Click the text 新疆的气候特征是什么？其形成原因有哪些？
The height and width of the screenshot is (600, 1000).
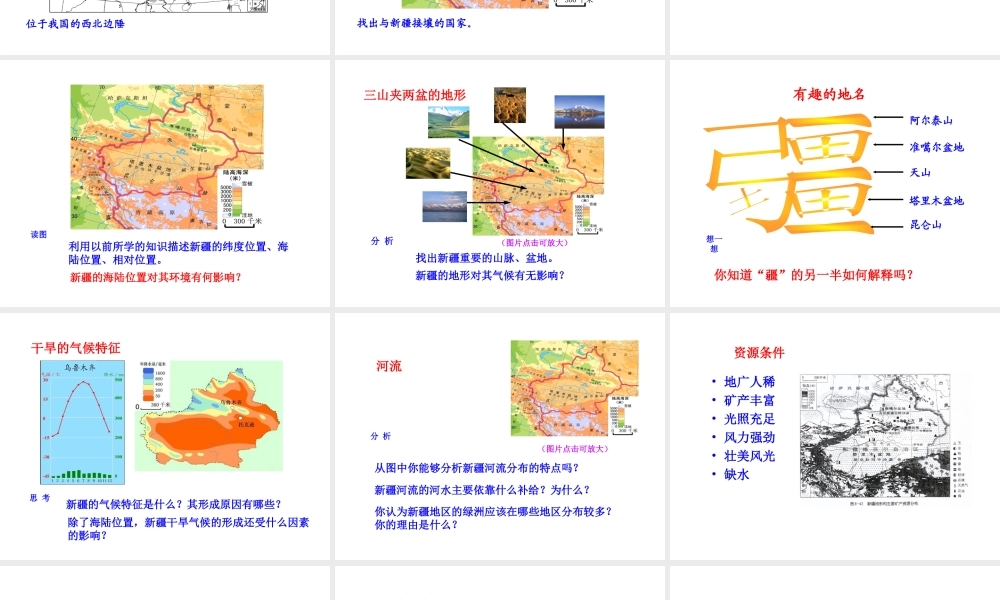coord(174,504)
